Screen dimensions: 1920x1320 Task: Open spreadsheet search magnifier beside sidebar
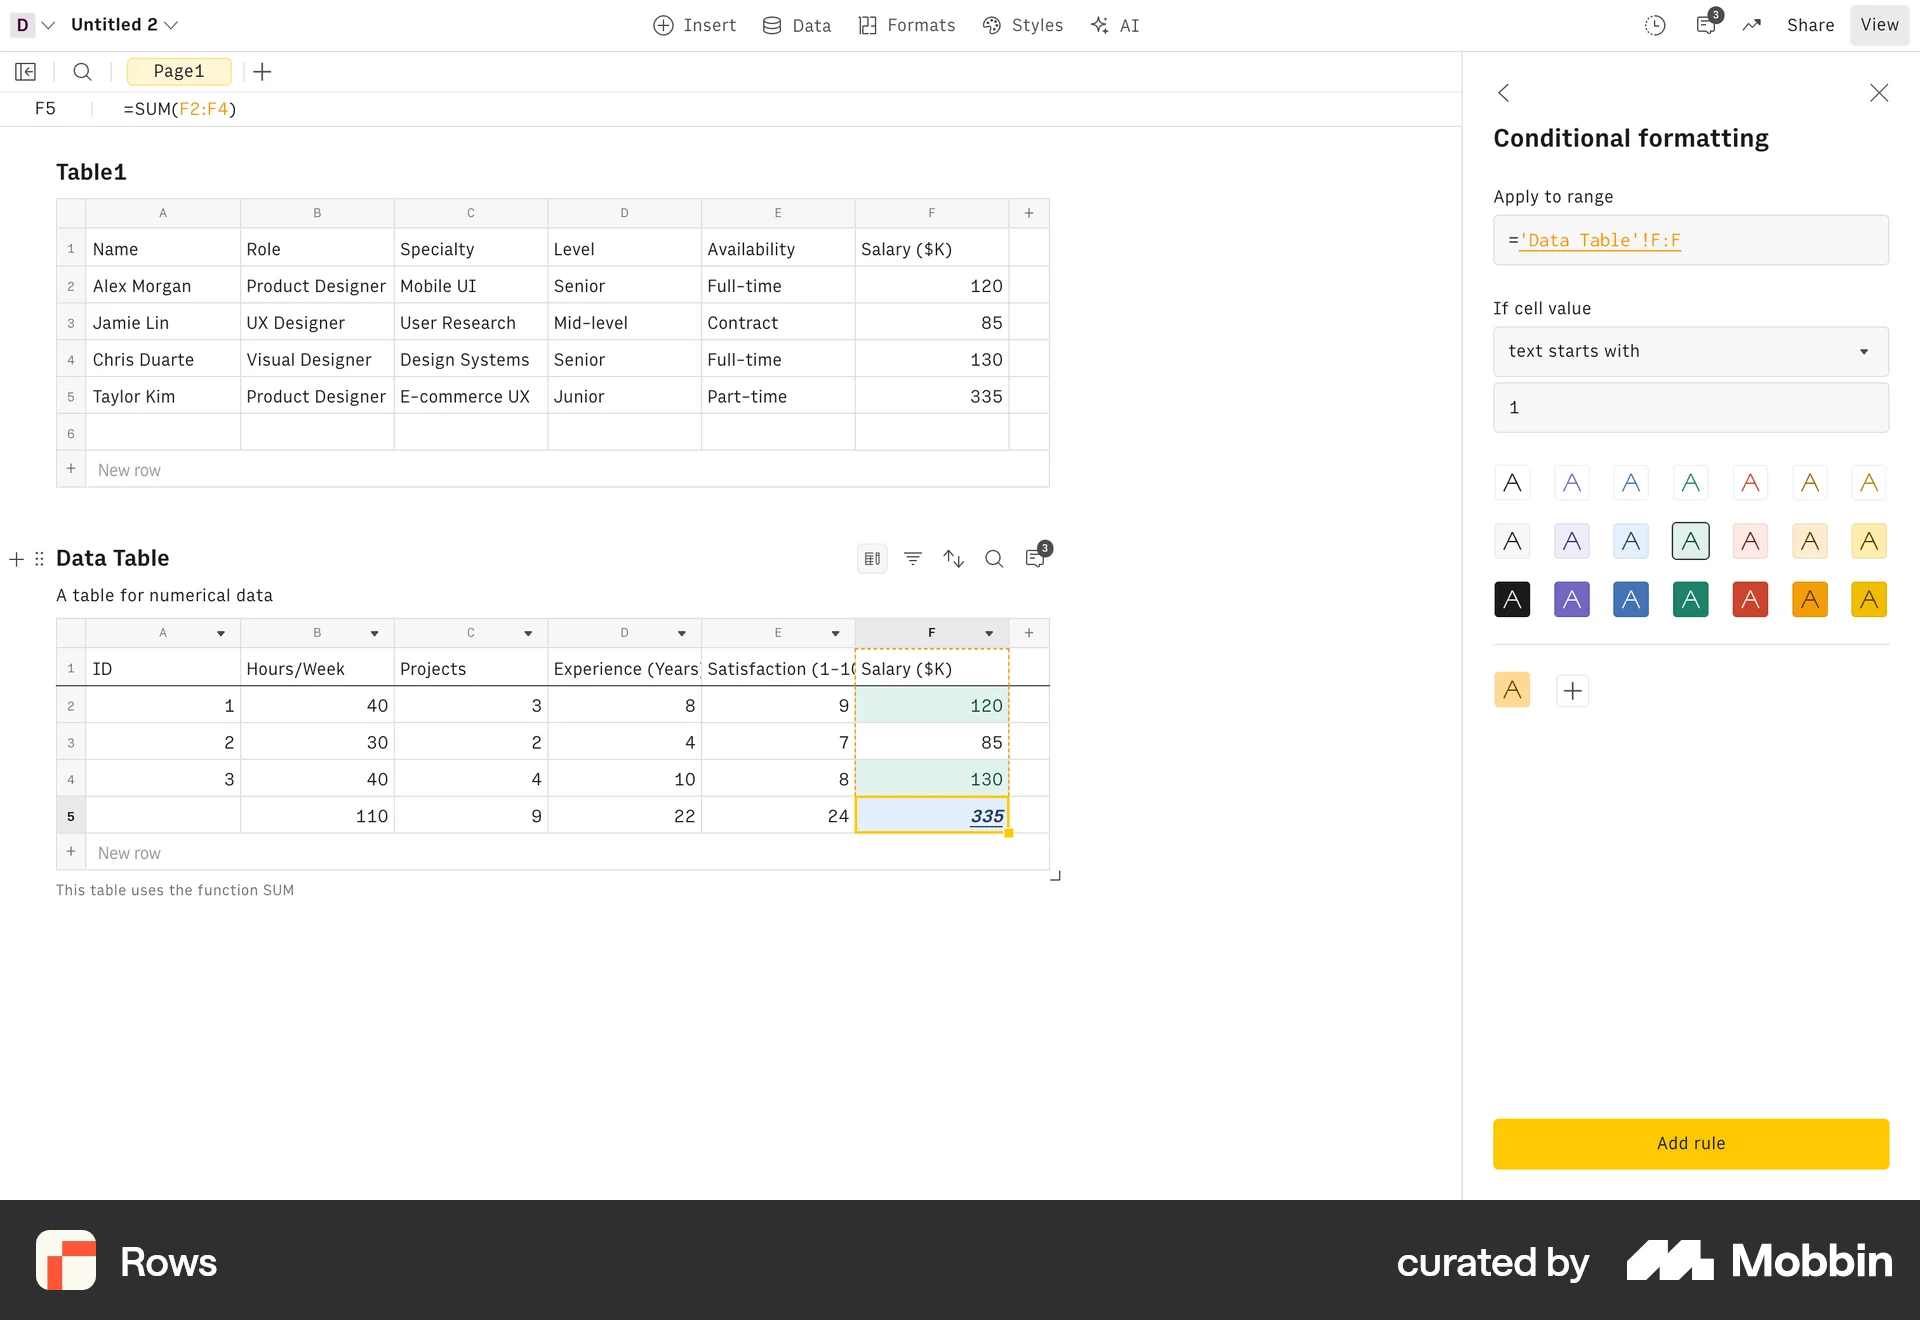82,71
